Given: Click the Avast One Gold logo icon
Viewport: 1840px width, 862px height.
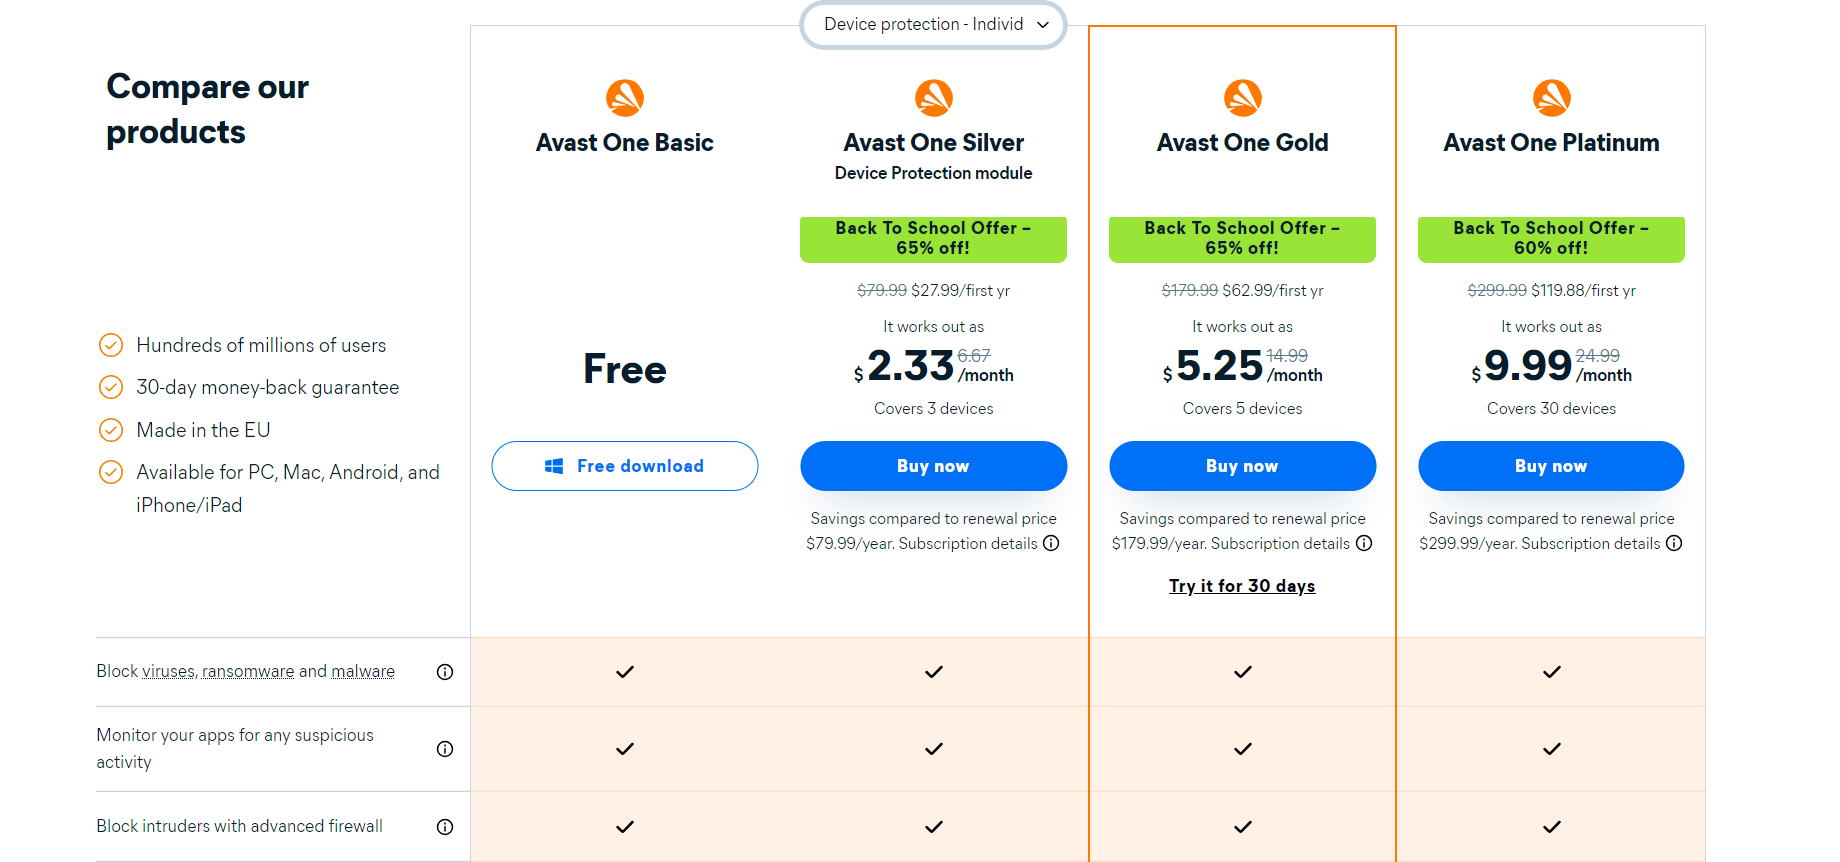Looking at the screenshot, I should tap(1242, 98).
